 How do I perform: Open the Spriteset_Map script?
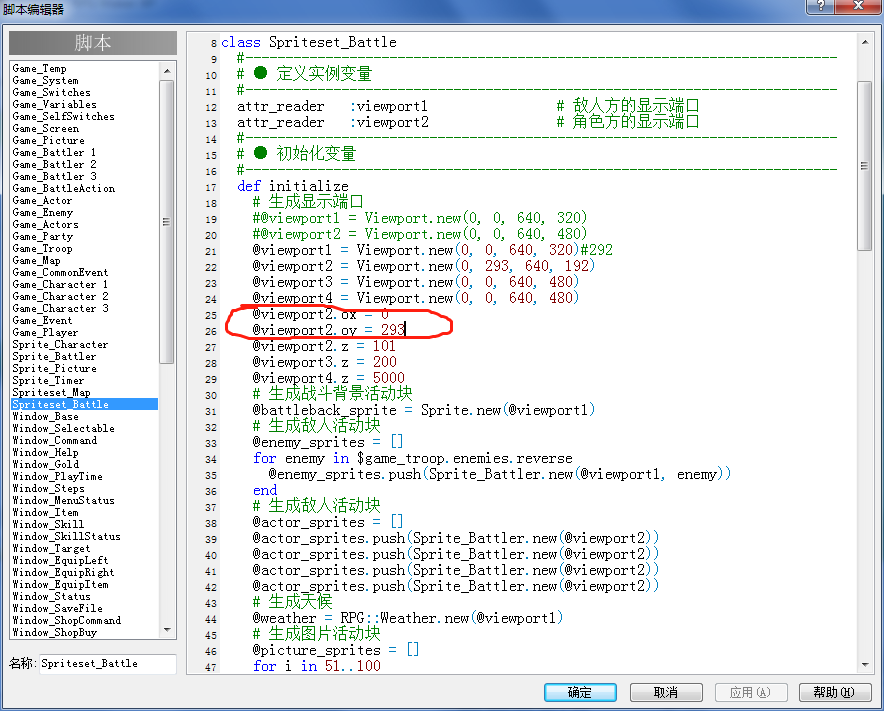[51, 392]
